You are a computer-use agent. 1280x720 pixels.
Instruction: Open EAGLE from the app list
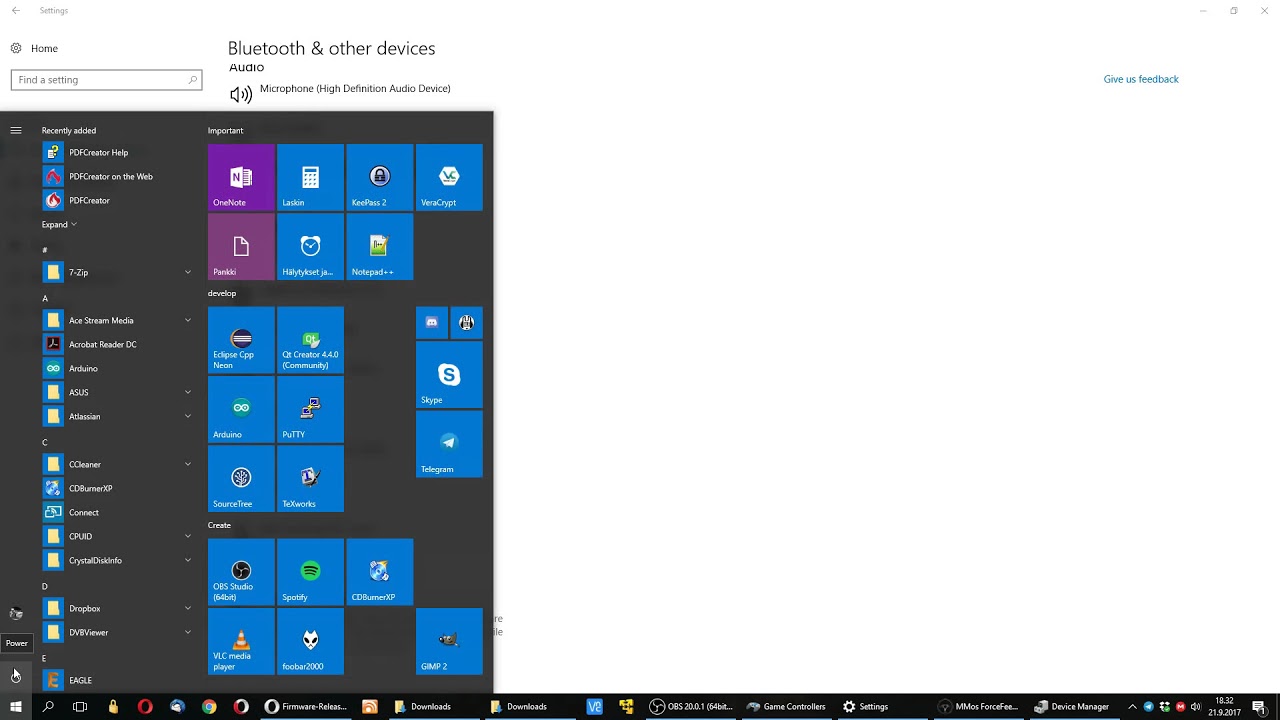[117, 680]
